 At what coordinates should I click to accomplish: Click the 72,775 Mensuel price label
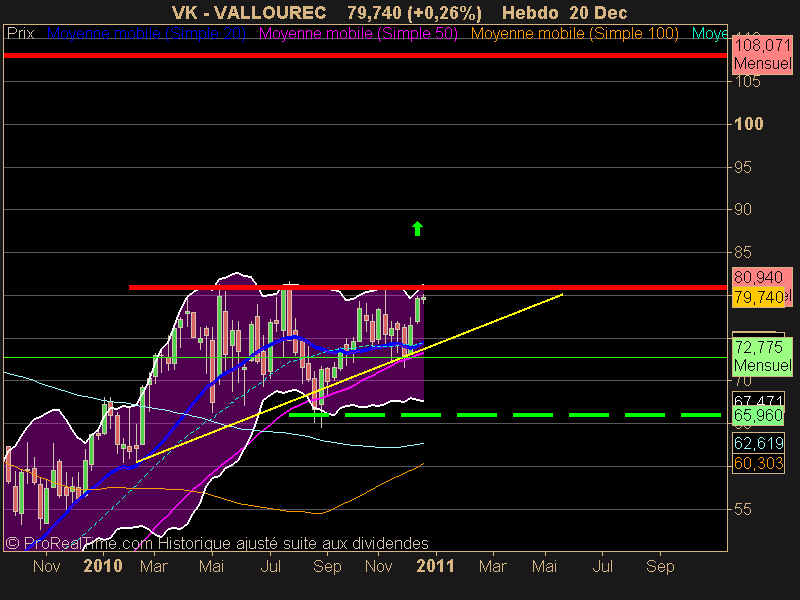tap(762, 357)
